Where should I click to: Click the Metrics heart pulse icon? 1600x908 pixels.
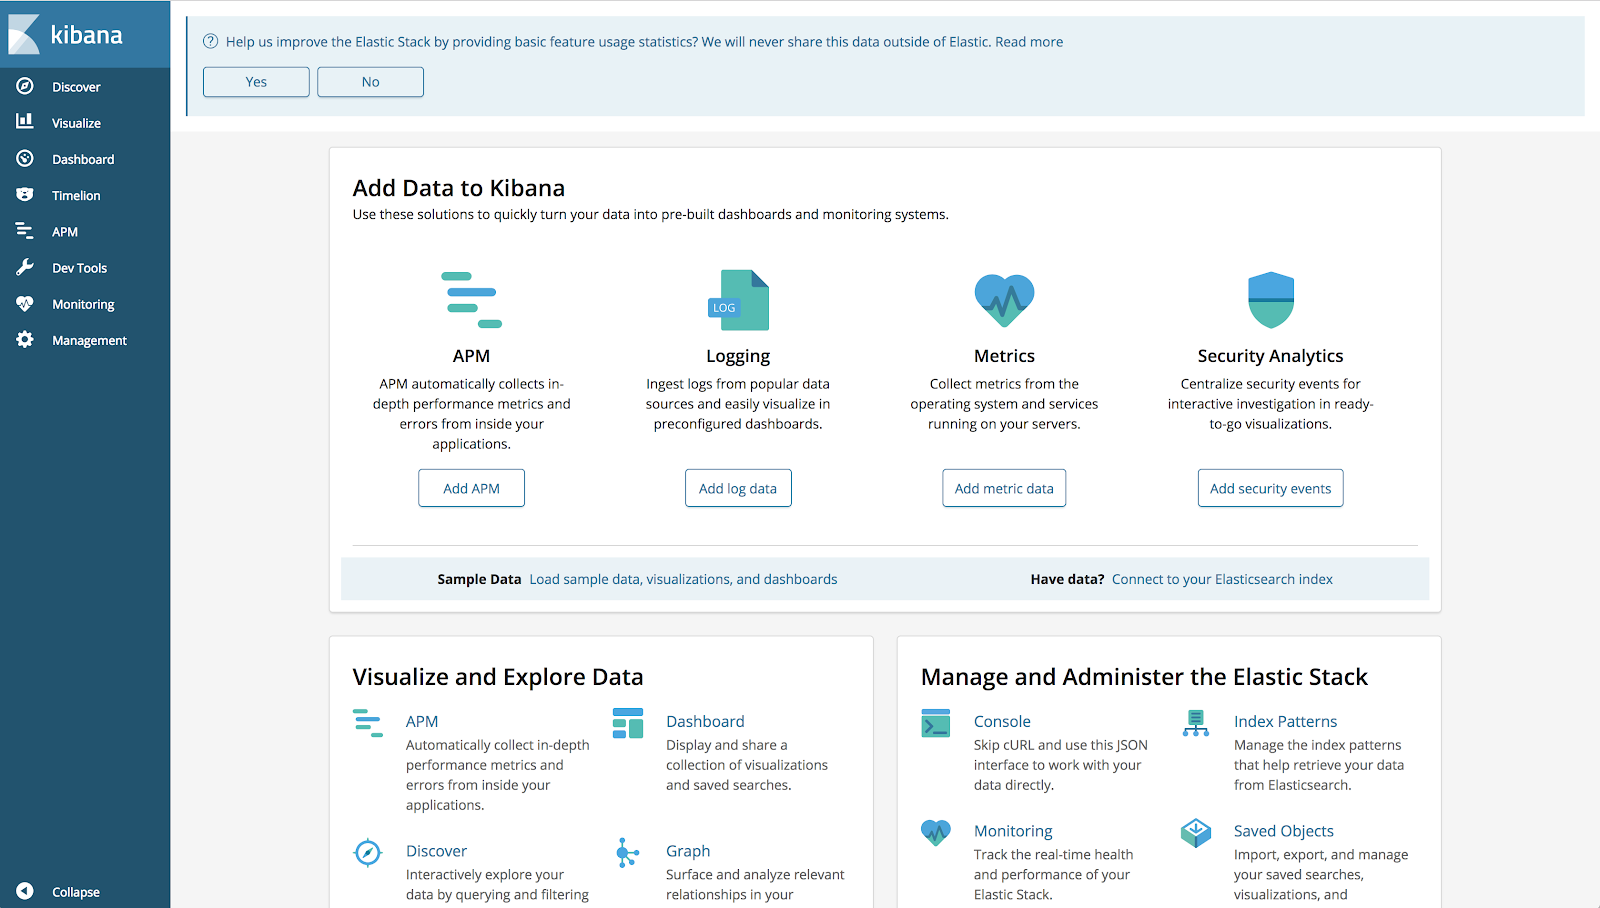click(1004, 300)
